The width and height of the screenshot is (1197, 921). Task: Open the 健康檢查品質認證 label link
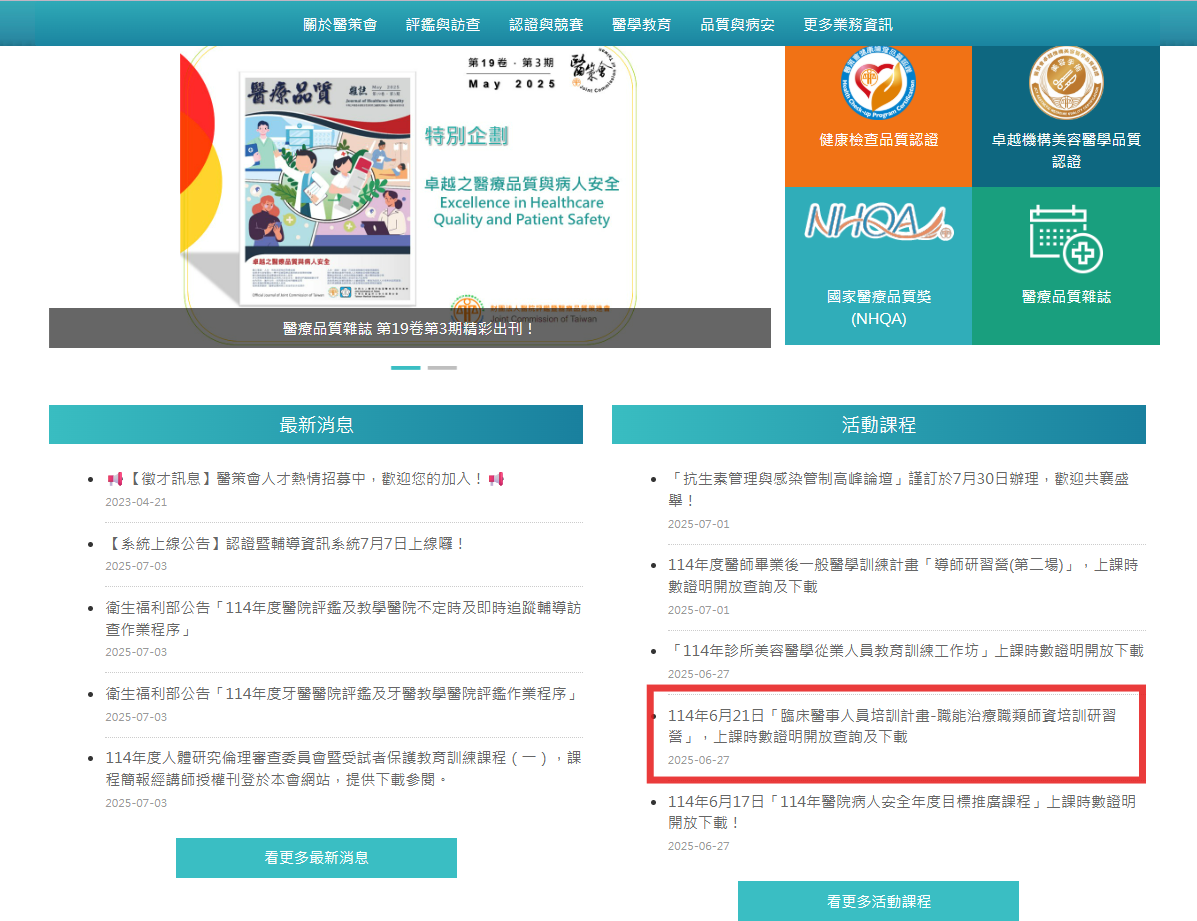pyautogui.click(x=879, y=140)
